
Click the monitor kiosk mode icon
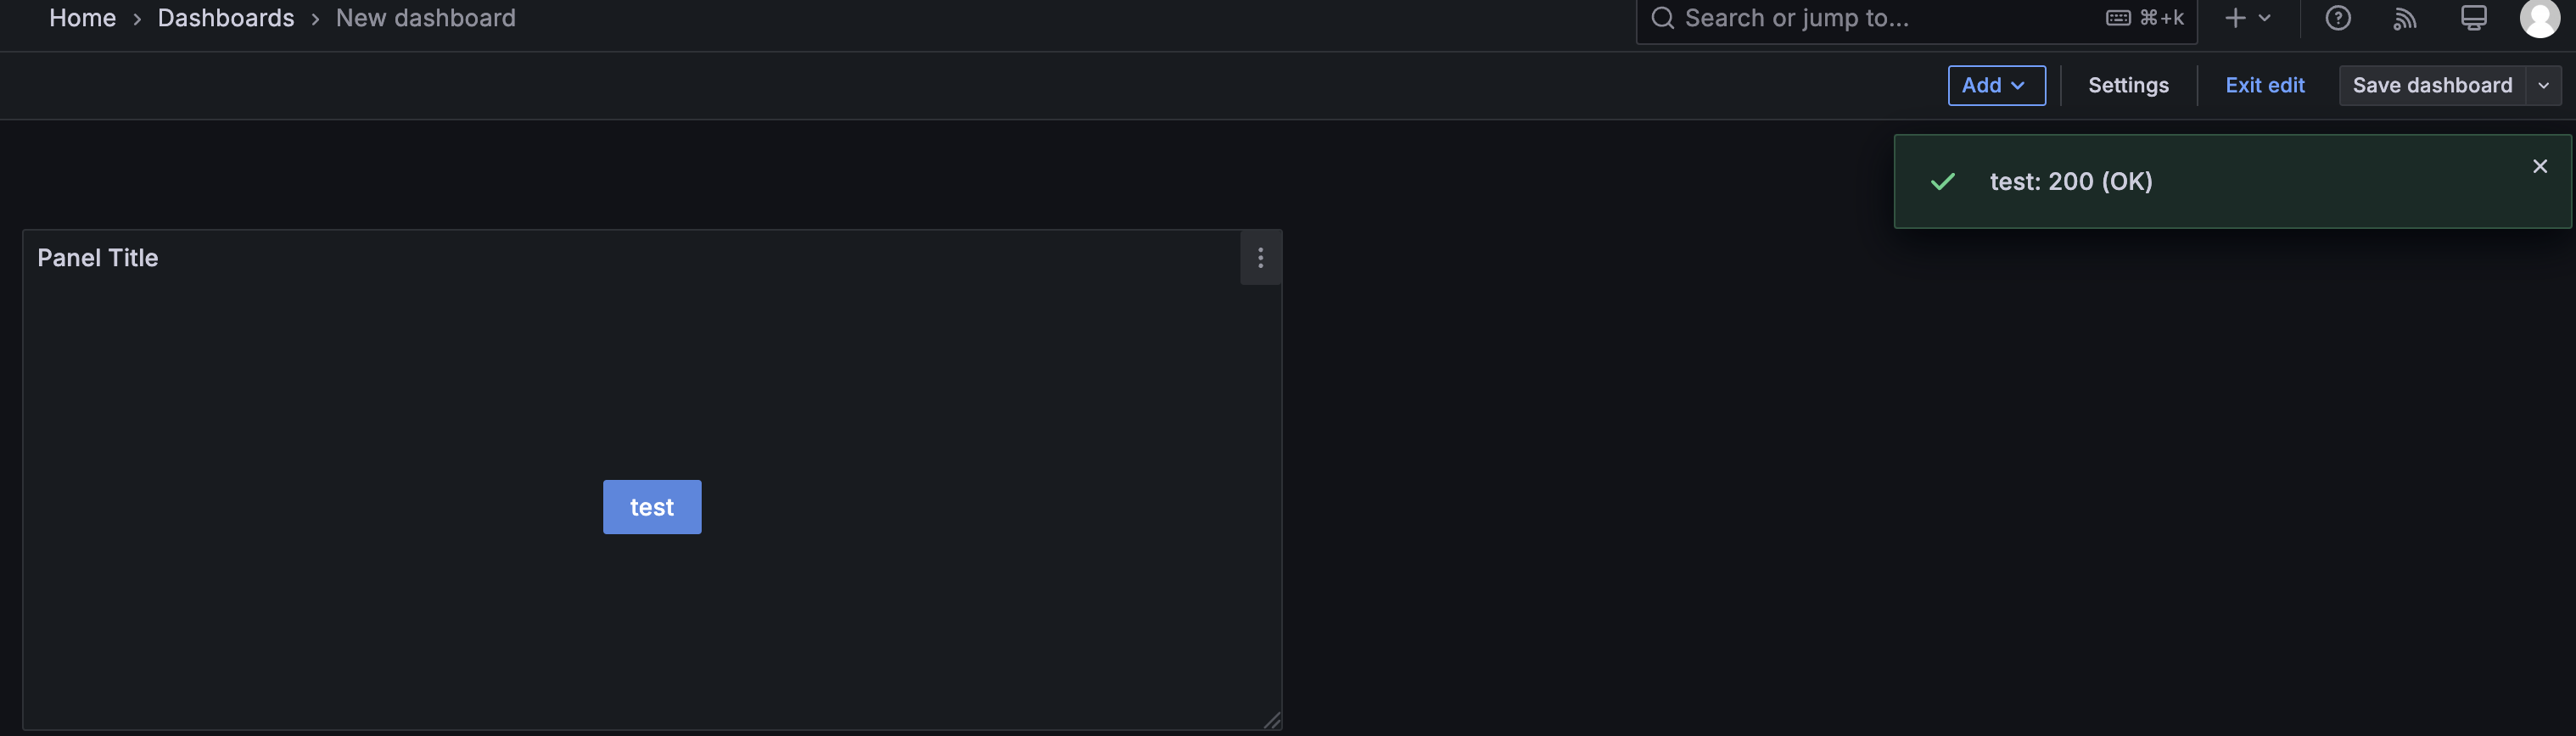2473,18
